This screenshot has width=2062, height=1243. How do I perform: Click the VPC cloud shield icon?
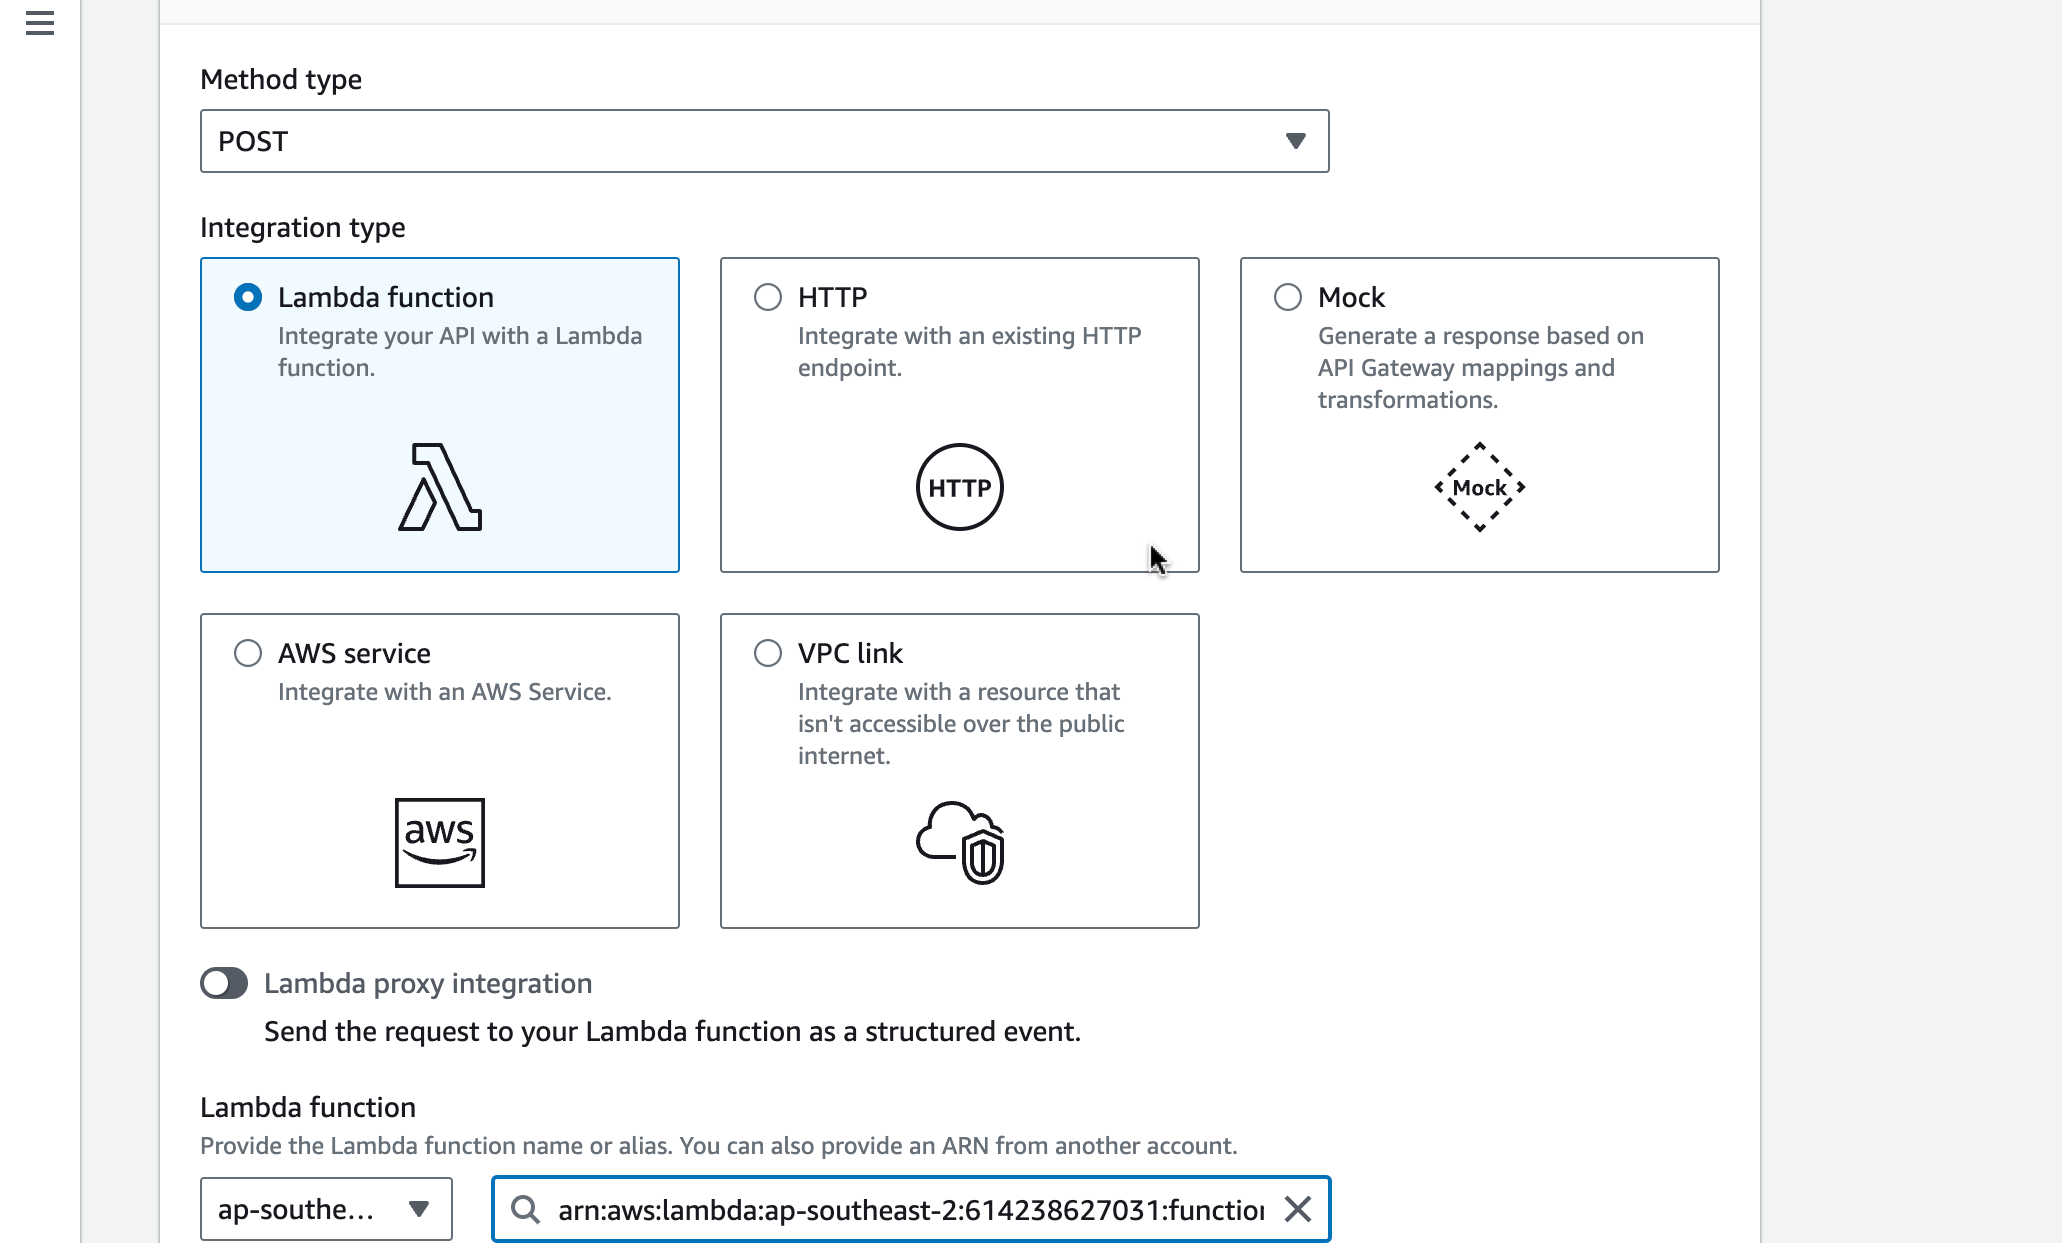point(959,842)
